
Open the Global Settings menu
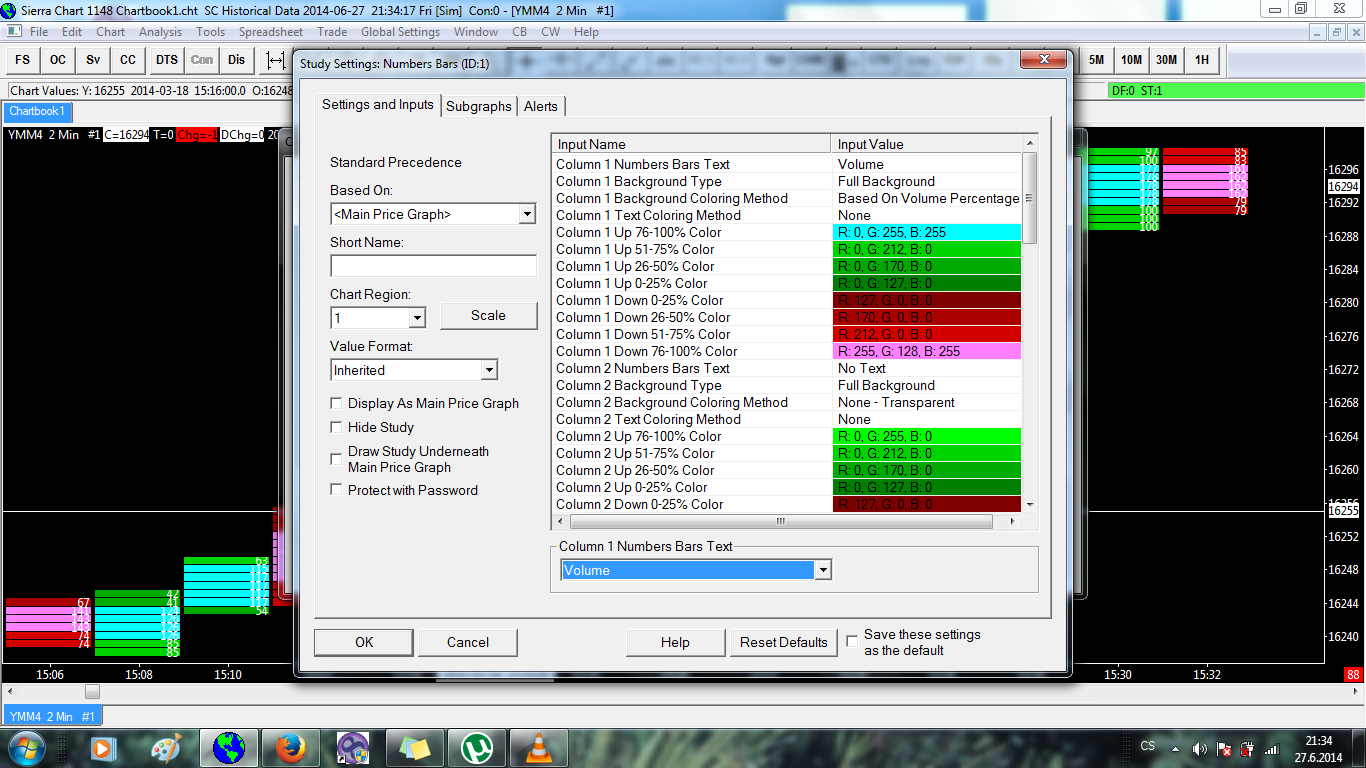click(400, 32)
